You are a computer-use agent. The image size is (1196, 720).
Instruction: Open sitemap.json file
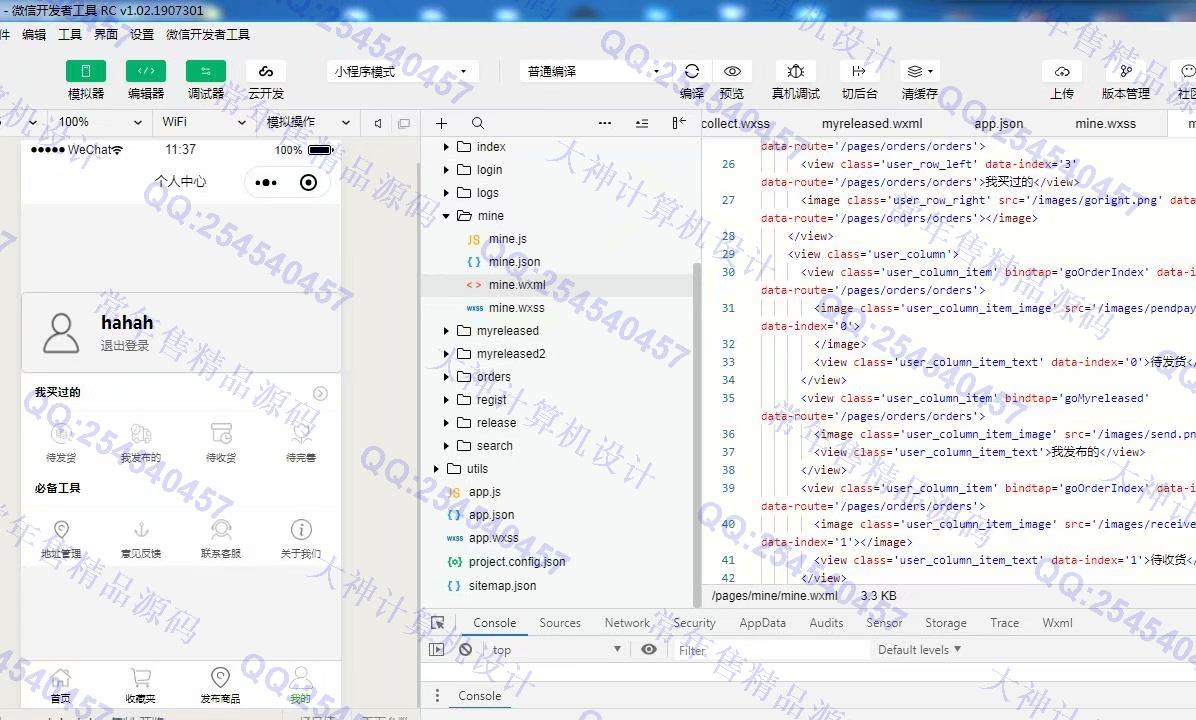tap(502, 586)
